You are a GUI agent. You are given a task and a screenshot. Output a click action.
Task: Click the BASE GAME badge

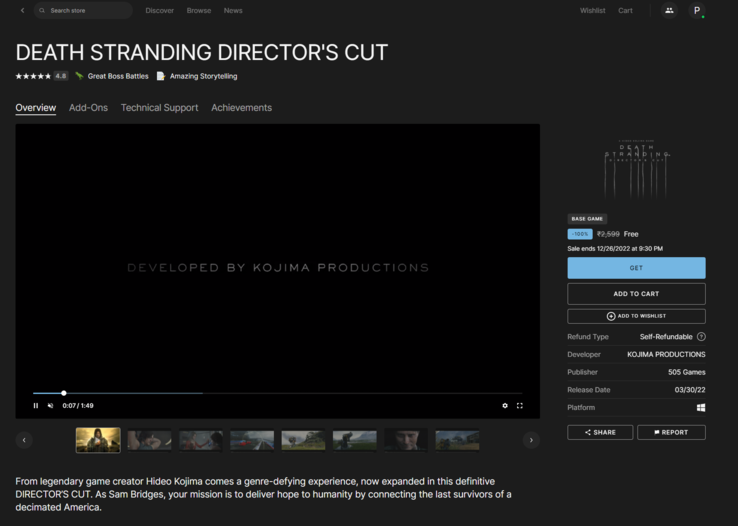587,219
